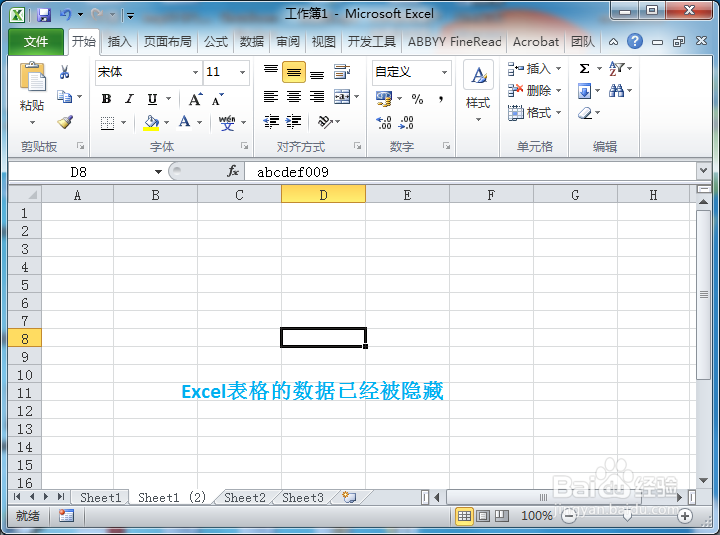The image size is (720, 535).
Task: Click the Clear eraser icon
Action: pyautogui.click(x=585, y=113)
